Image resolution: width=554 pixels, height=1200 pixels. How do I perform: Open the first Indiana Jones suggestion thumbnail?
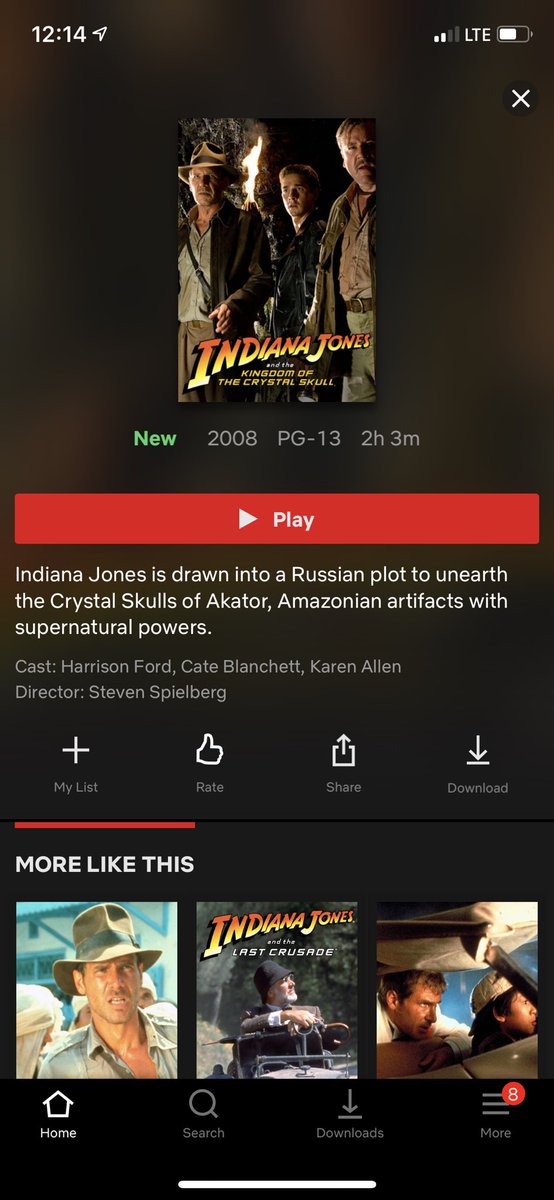(96, 990)
